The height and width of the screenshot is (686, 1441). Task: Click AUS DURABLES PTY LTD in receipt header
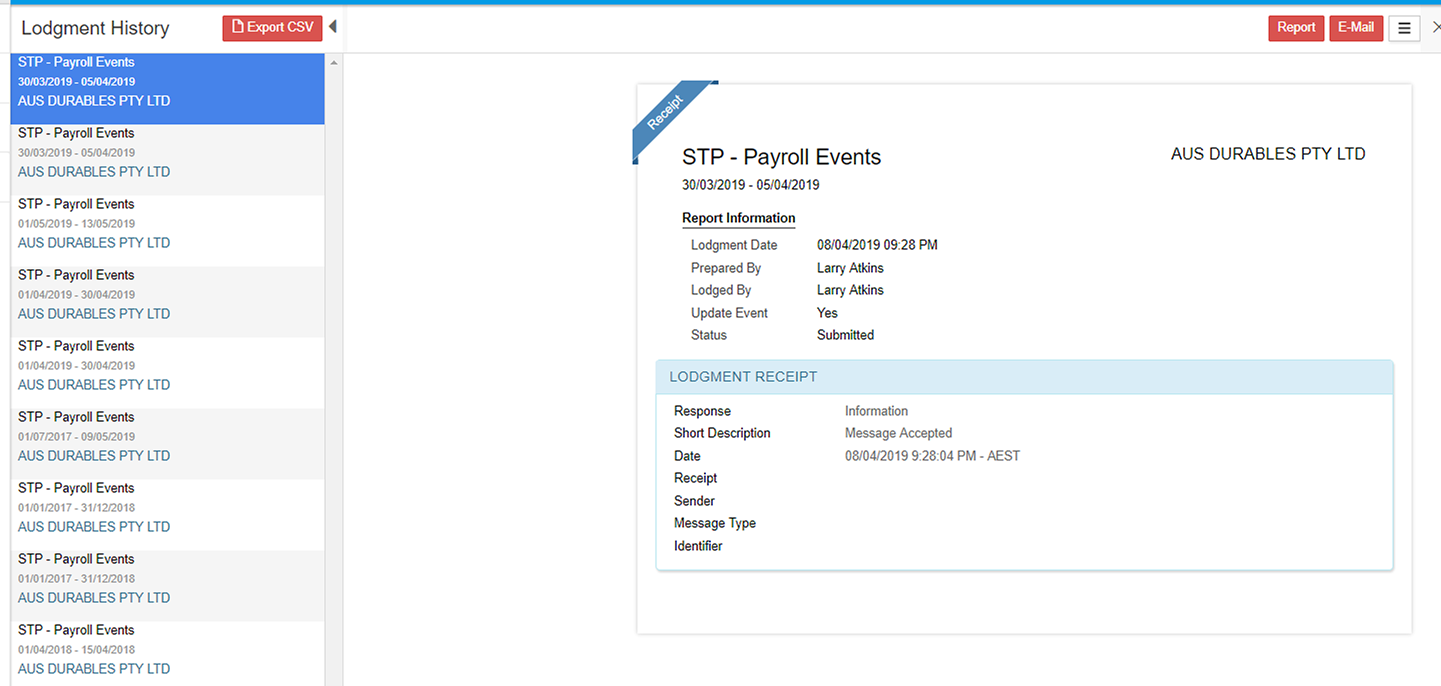click(1267, 154)
